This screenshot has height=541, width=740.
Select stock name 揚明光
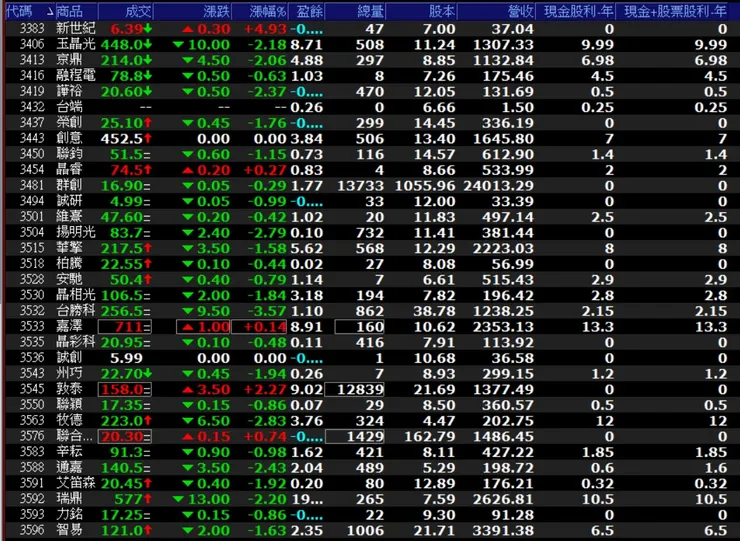pos(76,232)
